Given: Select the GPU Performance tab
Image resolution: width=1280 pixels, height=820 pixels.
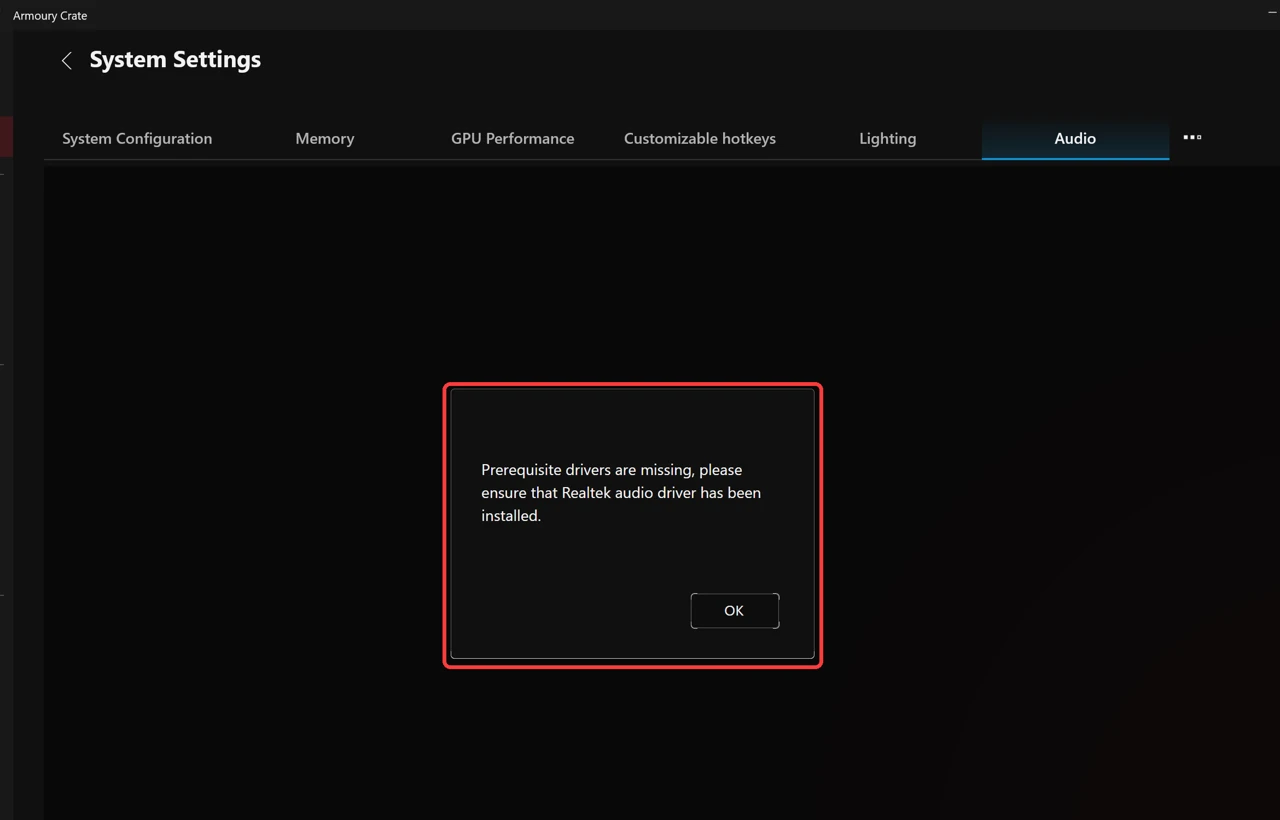Looking at the screenshot, I should 513,138.
